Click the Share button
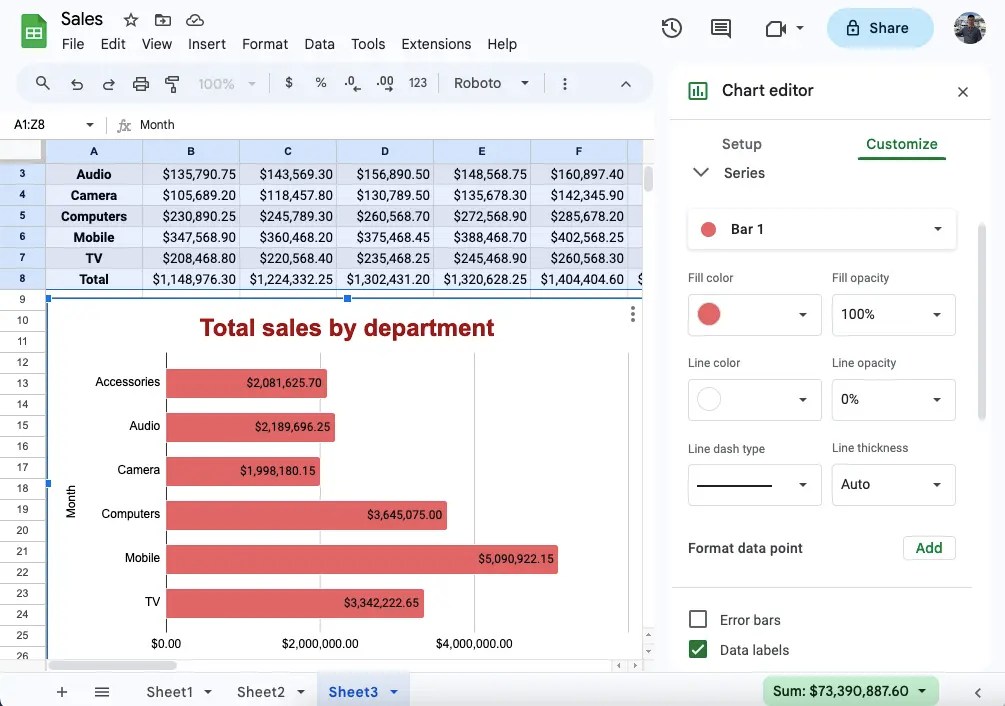Viewport: 1005px width, 706px height. pyautogui.click(x=879, y=28)
